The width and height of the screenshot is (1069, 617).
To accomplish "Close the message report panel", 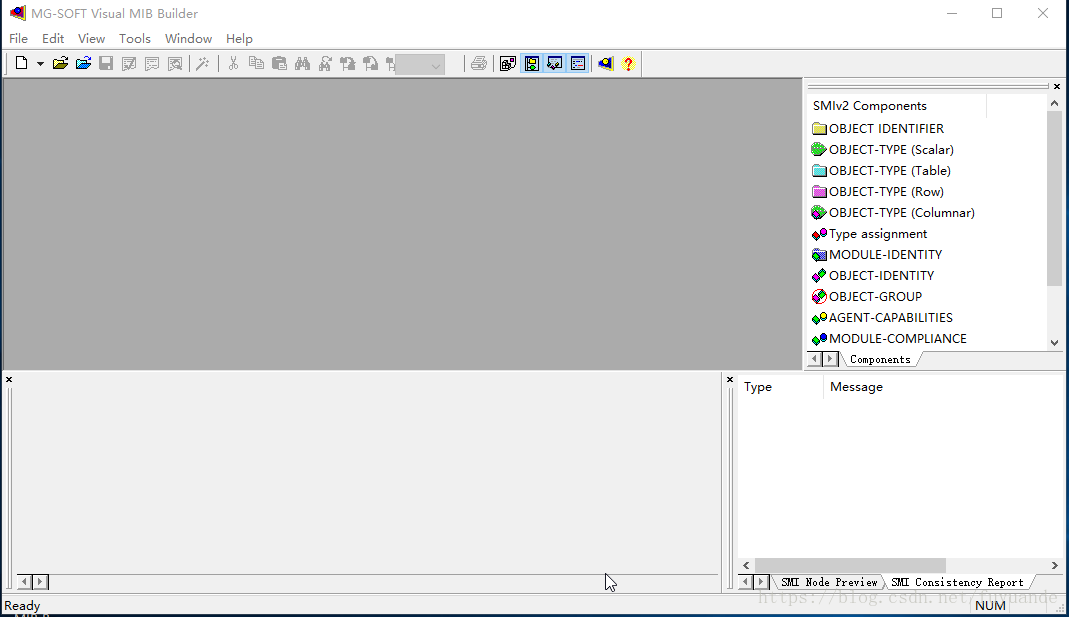I will click(x=729, y=380).
